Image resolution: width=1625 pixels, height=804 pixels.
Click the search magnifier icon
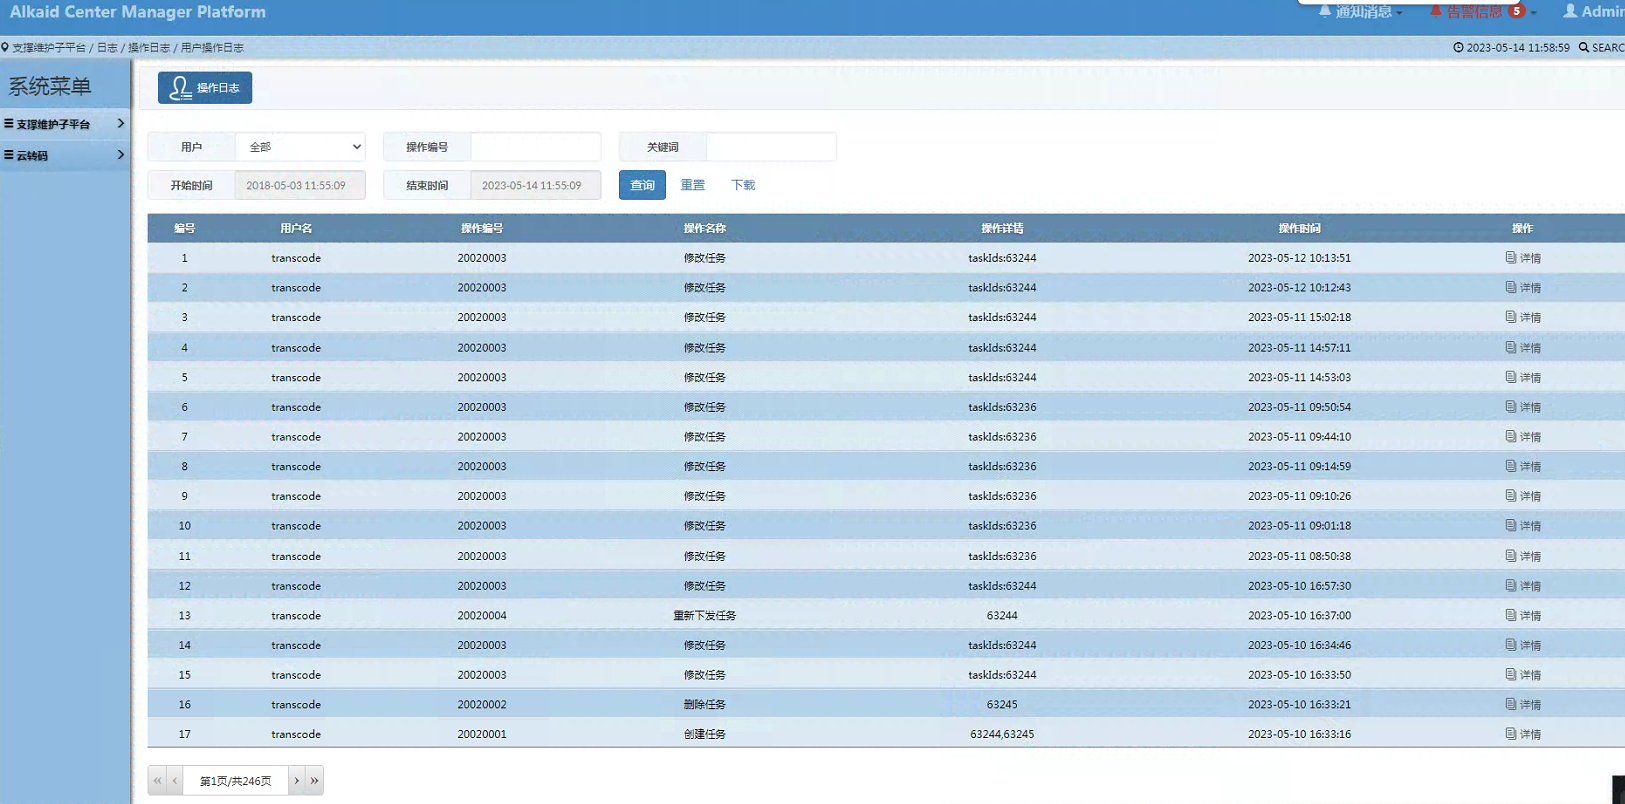[x=1584, y=47]
